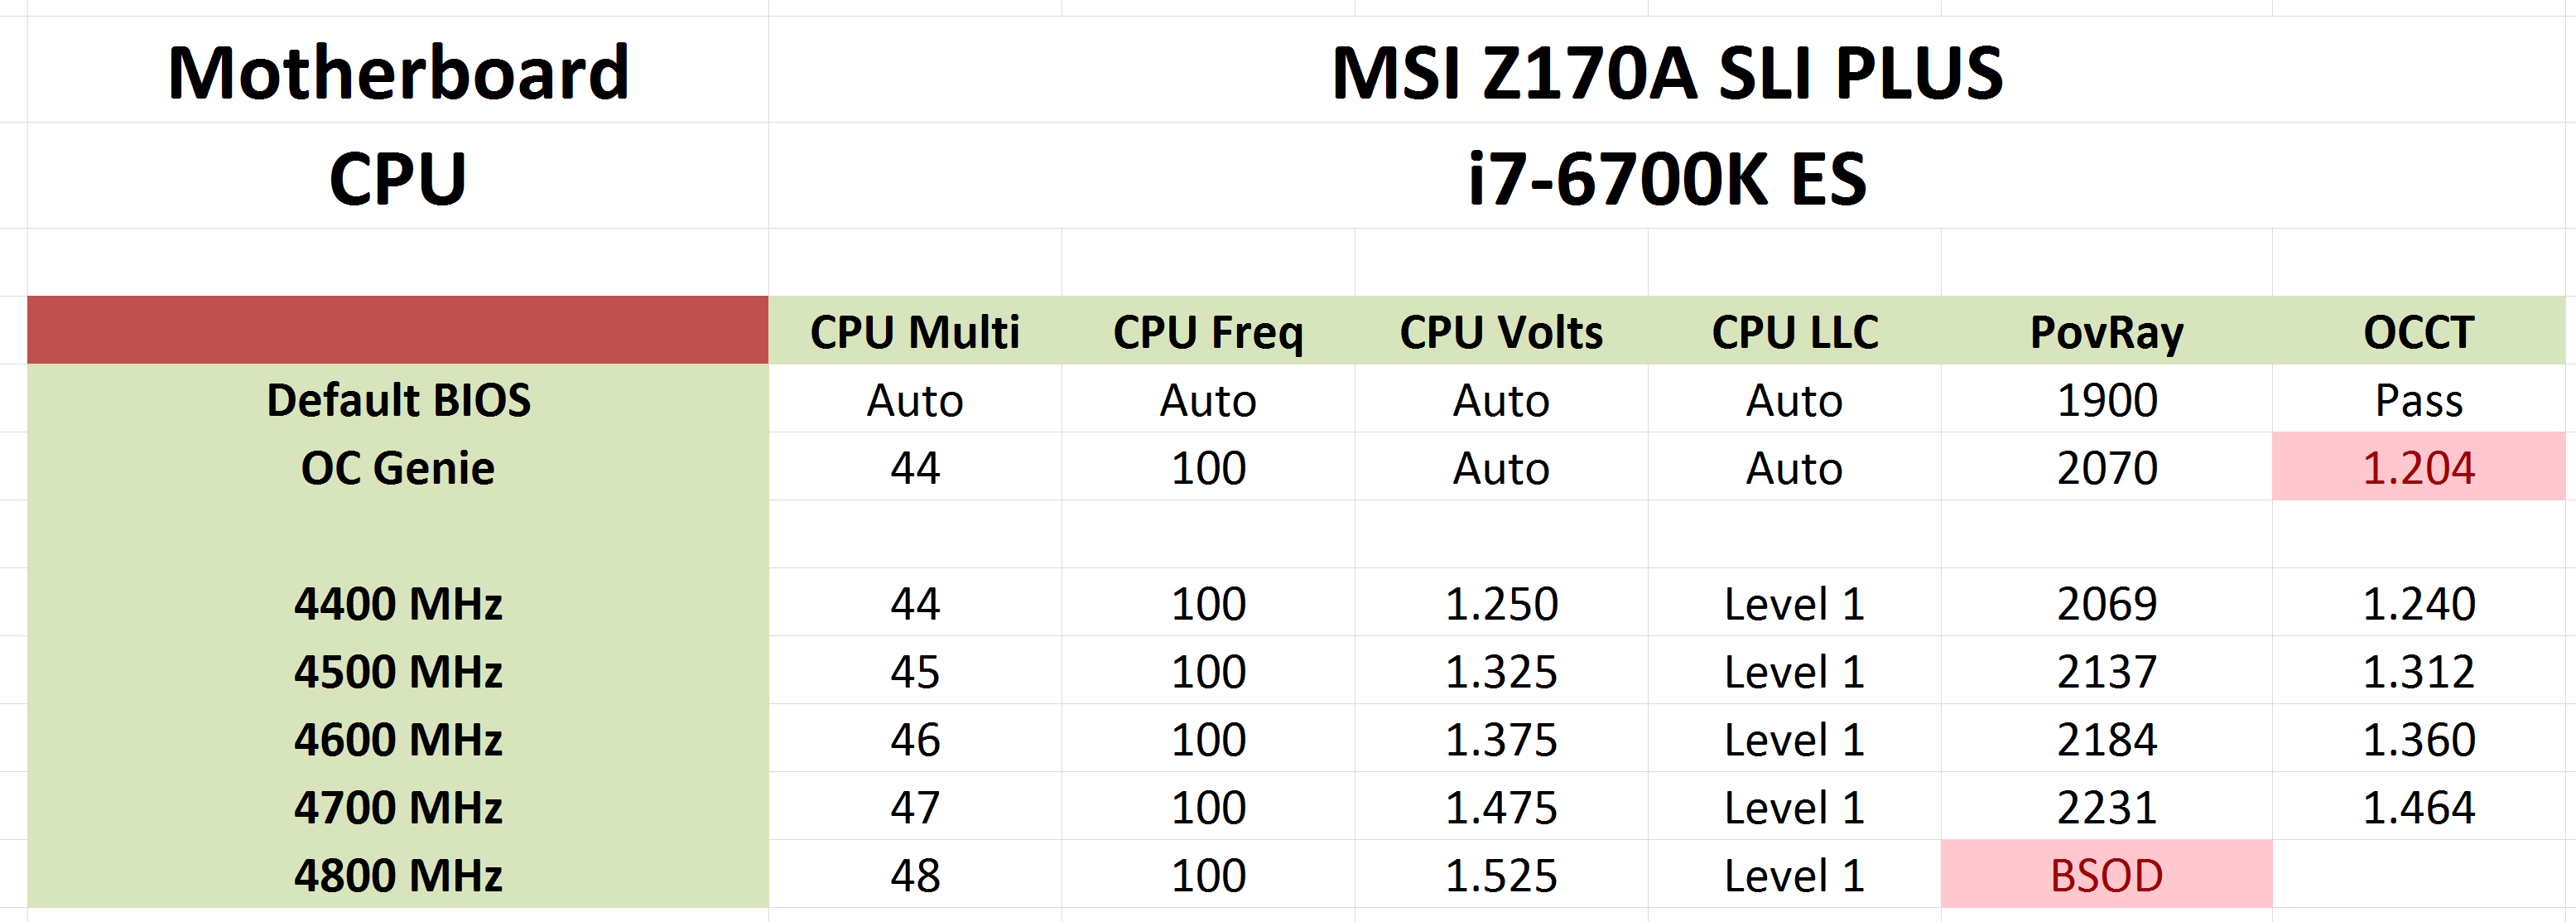Select the pink 1.204 OCCT cell

pyautogui.click(x=2419, y=467)
